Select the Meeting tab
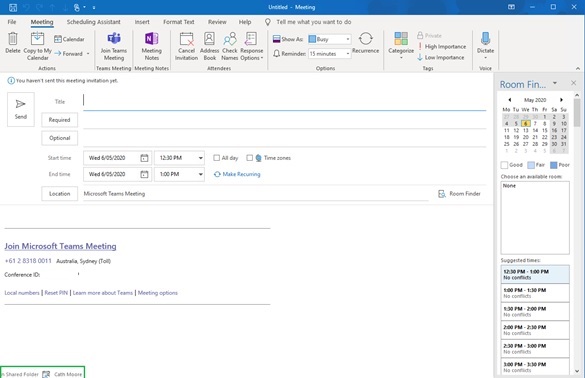 coord(42,22)
